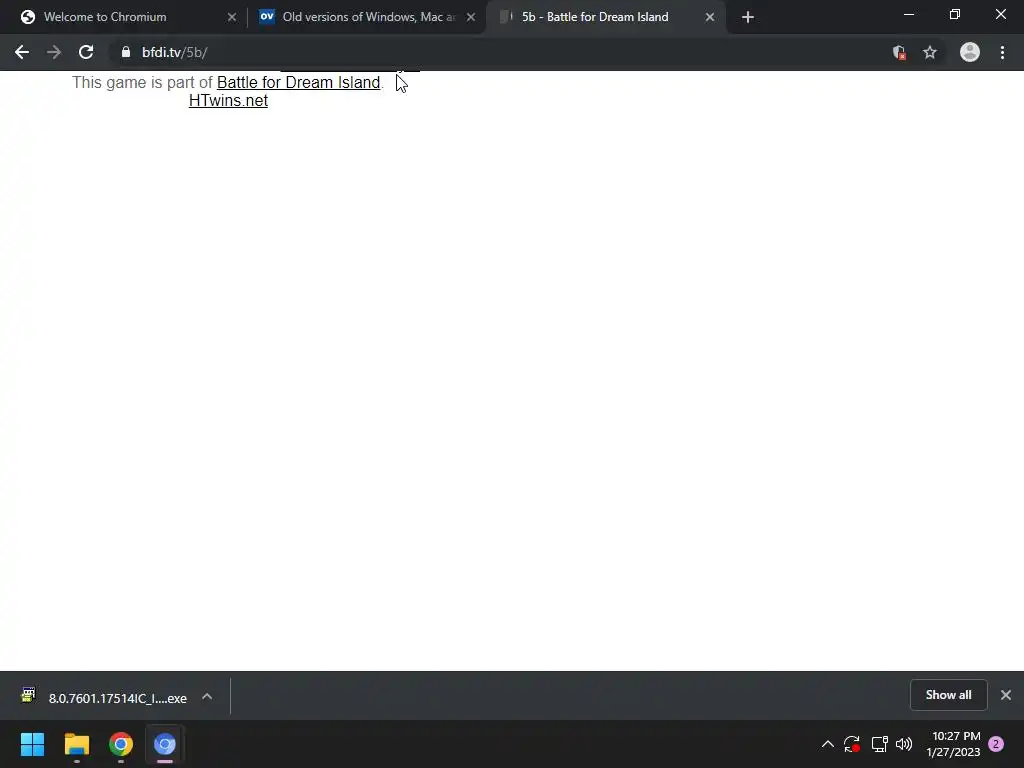
Task: Open the Chromium three-dot menu
Action: tap(1002, 52)
